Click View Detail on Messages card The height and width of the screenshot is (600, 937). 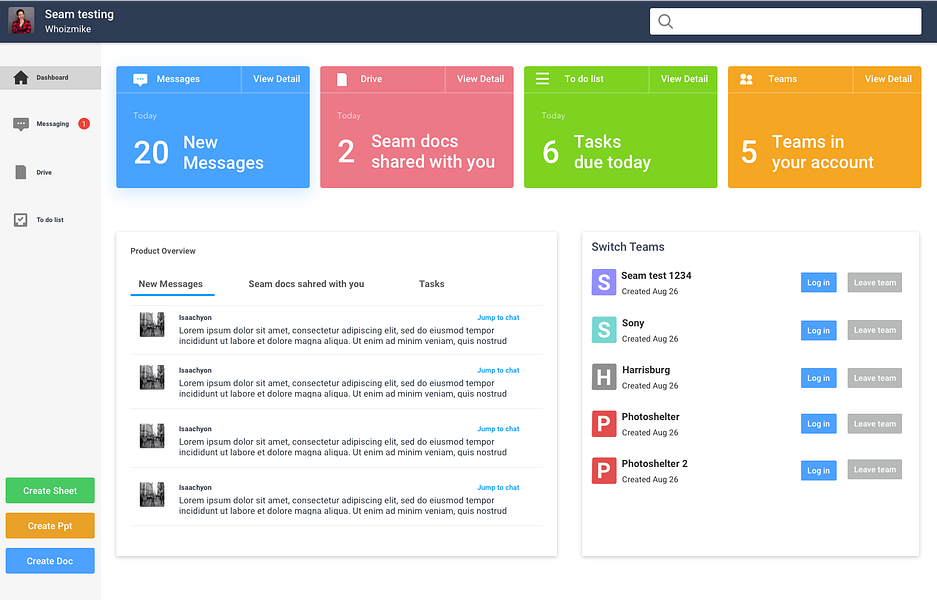pyautogui.click(x=276, y=79)
